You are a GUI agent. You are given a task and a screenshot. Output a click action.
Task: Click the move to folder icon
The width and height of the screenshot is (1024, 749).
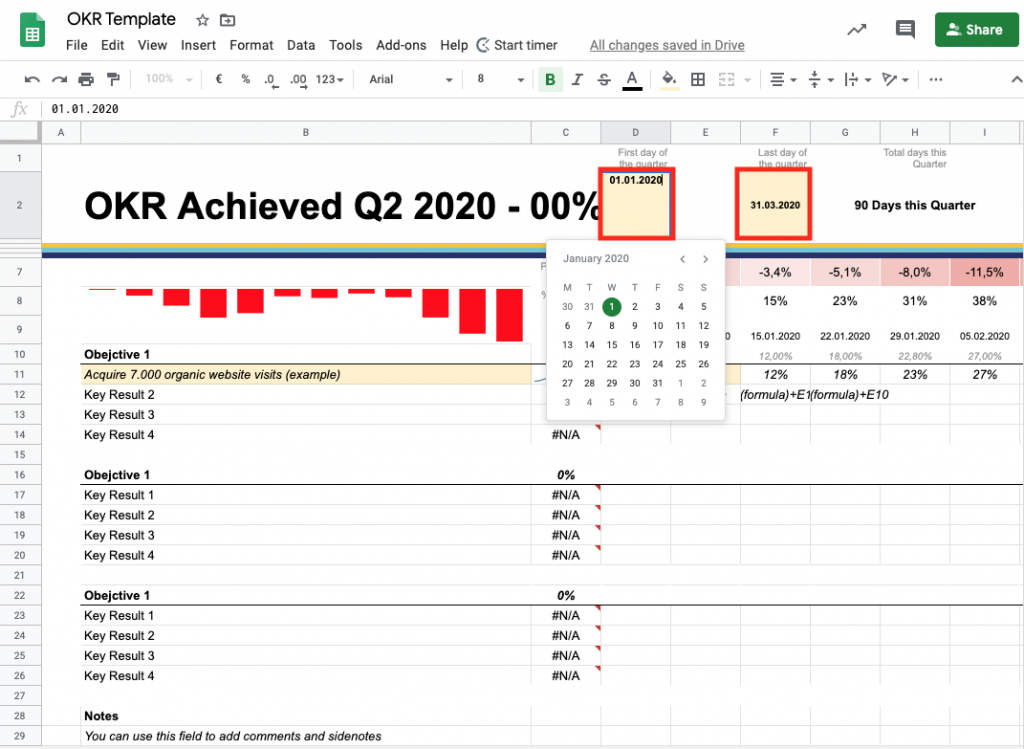[228, 20]
